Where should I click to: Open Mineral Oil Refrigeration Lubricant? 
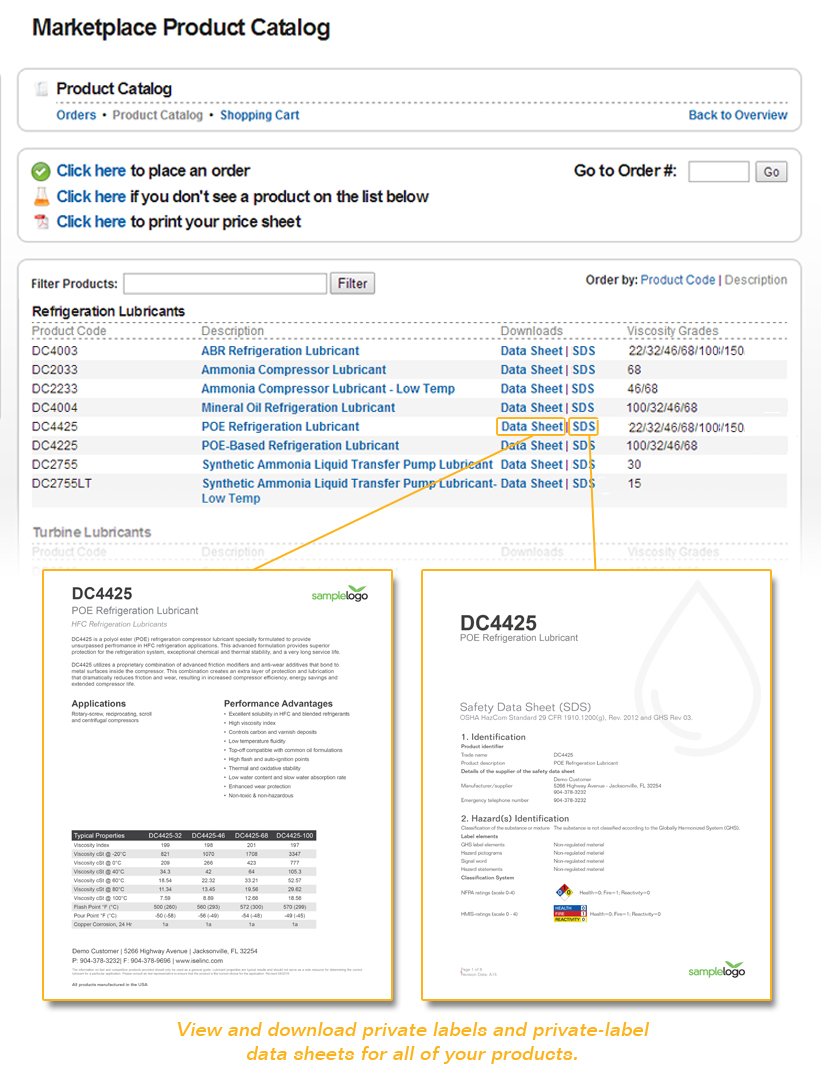point(298,408)
